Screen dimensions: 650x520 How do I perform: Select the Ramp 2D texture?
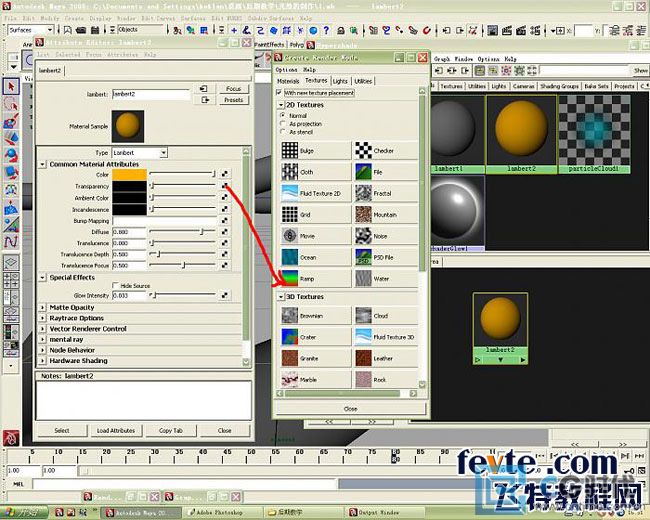pos(315,279)
